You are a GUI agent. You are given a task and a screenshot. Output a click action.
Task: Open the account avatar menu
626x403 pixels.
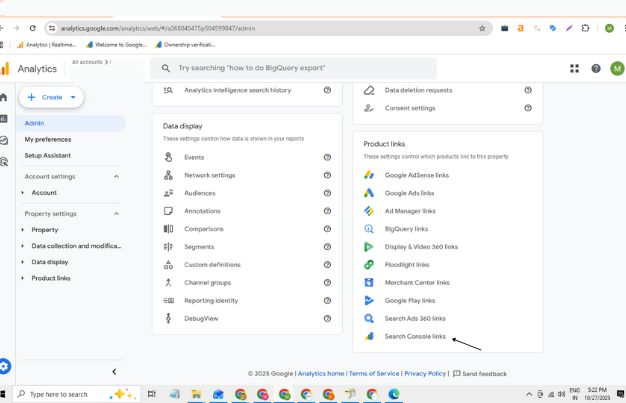(x=617, y=69)
